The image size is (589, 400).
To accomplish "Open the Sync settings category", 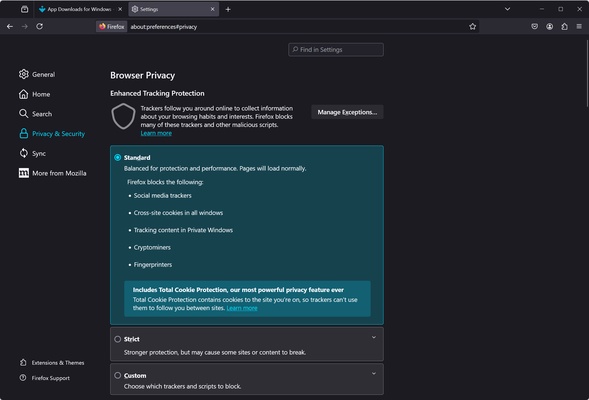I will coord(33,153).
